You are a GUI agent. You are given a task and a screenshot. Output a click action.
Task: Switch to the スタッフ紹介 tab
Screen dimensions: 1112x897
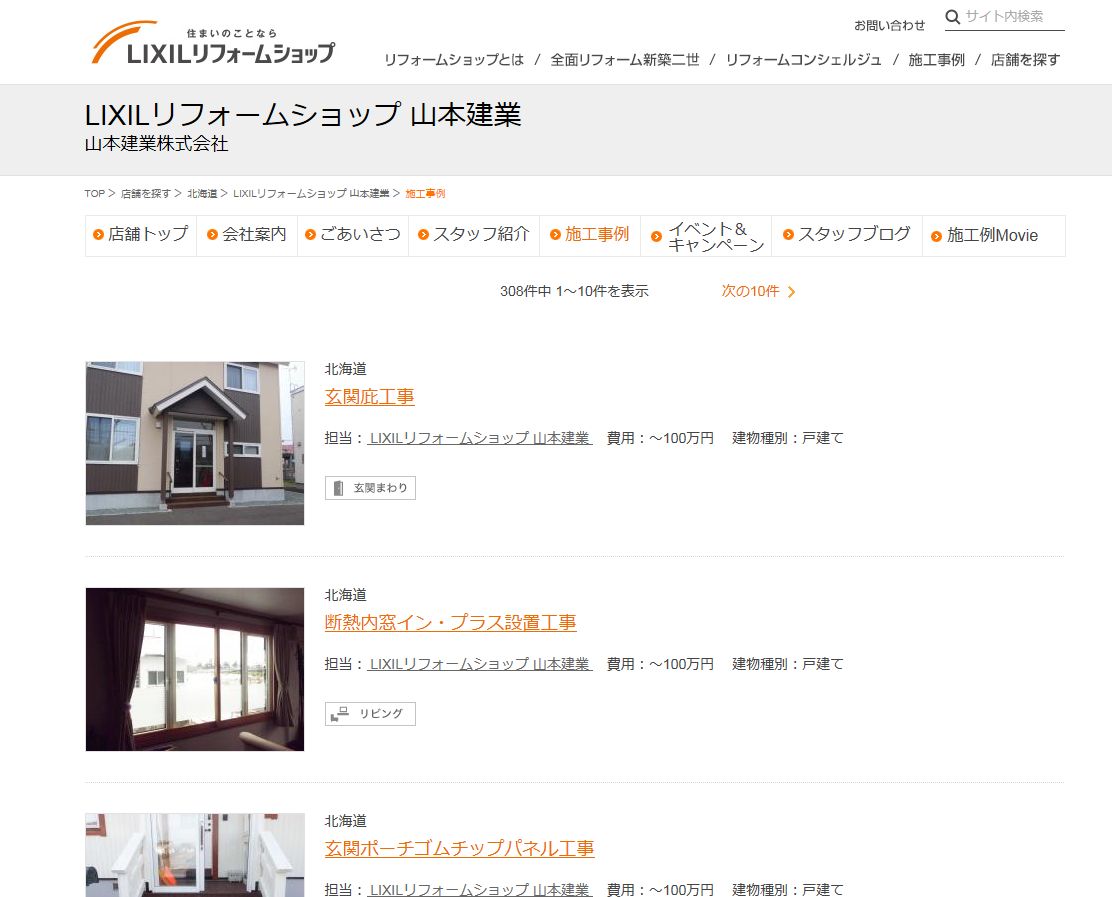(x=474, y=235)
